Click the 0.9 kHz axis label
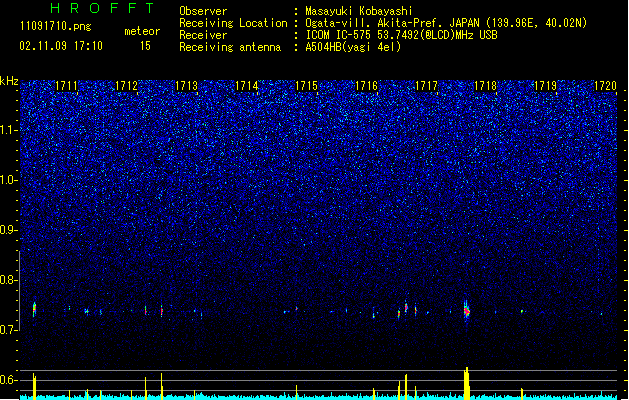 coord(9,230)
